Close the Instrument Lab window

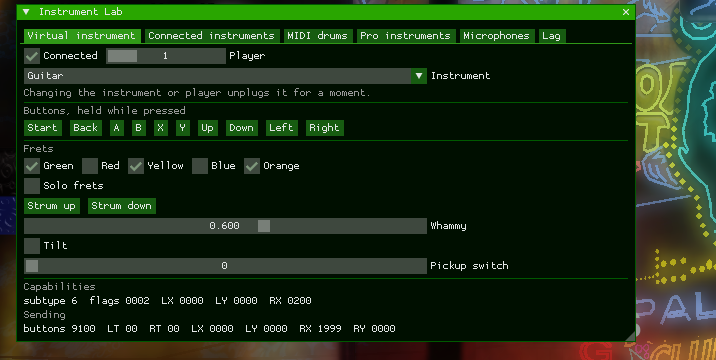click(626, 12)
